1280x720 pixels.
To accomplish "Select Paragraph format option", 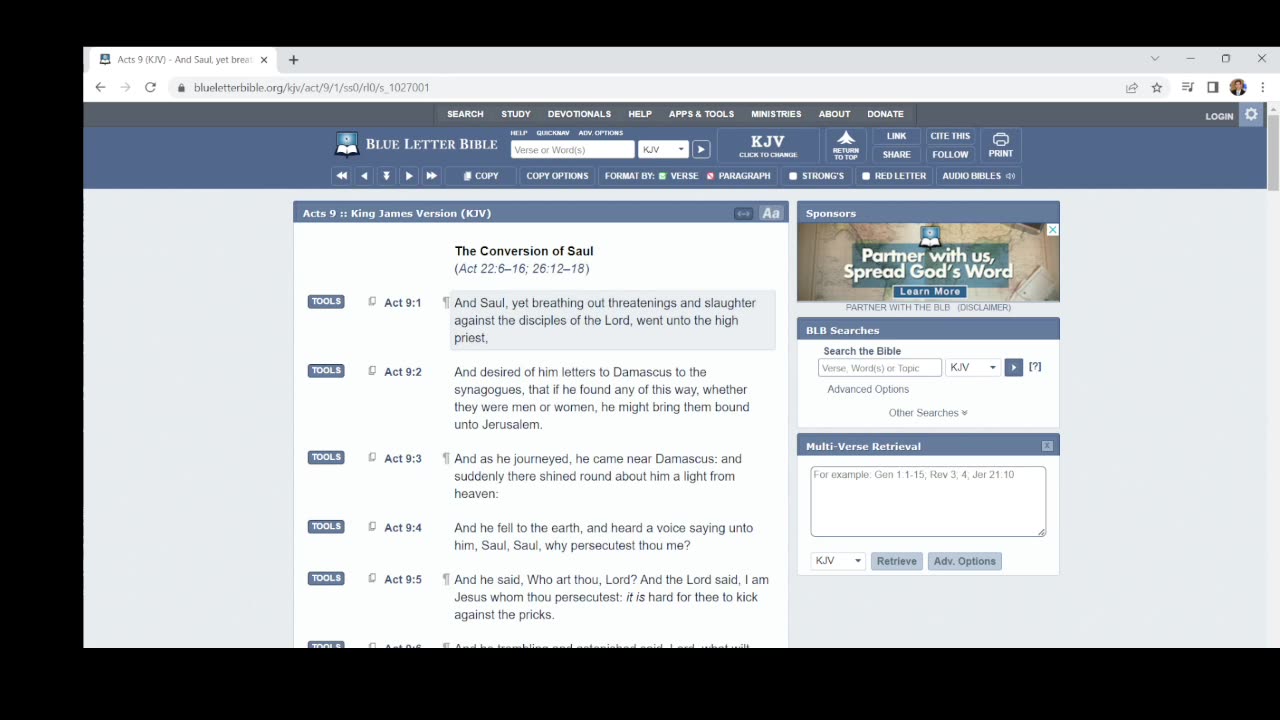I will click(x=738, y=176).
